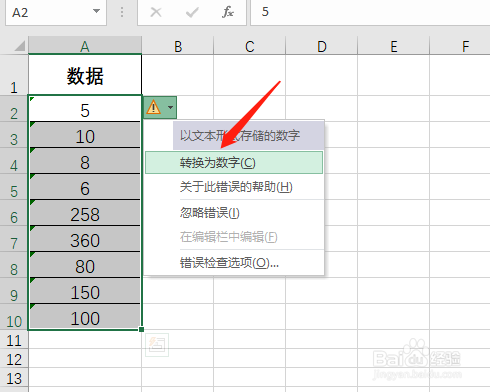Click the select-all corner triangle
This screenshot has height=392, width=490.
[20, 46]
